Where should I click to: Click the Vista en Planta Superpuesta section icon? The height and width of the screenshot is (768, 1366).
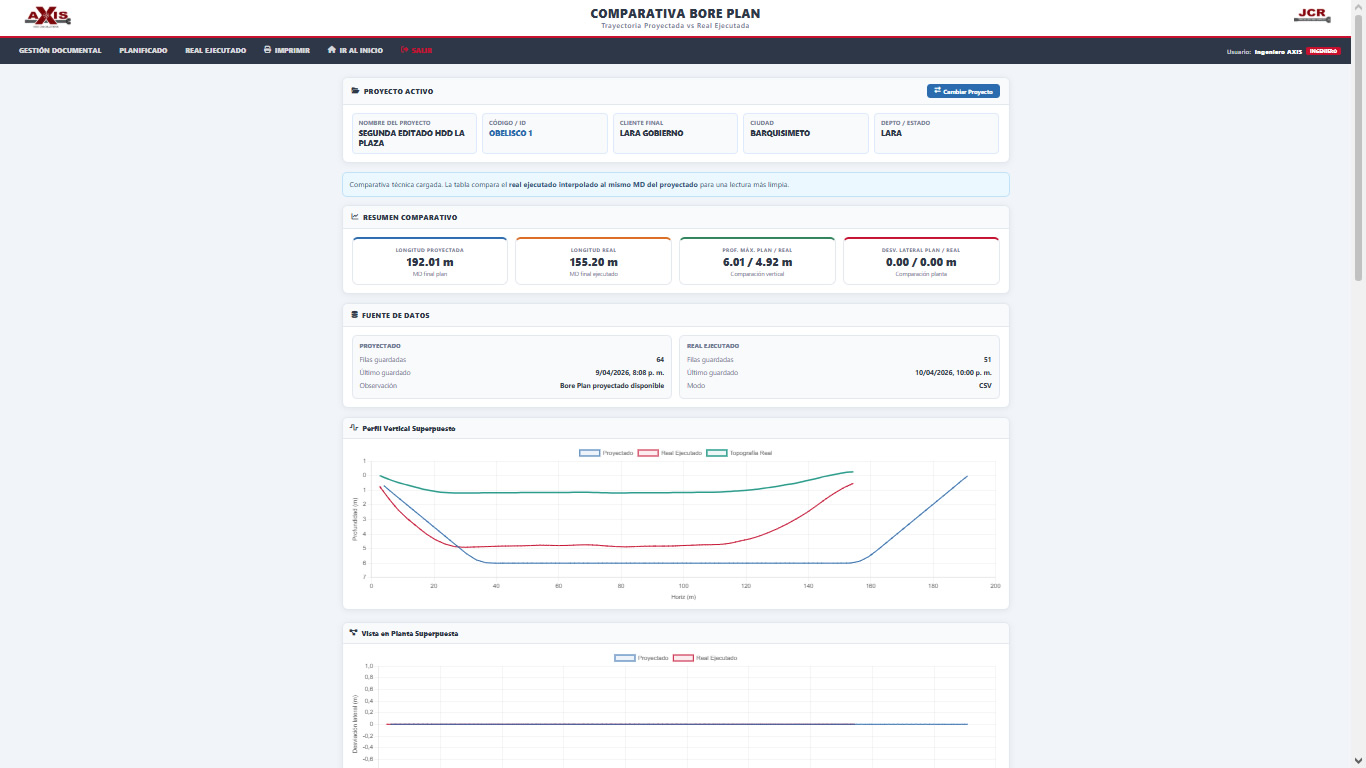click(x=354, y=633)
